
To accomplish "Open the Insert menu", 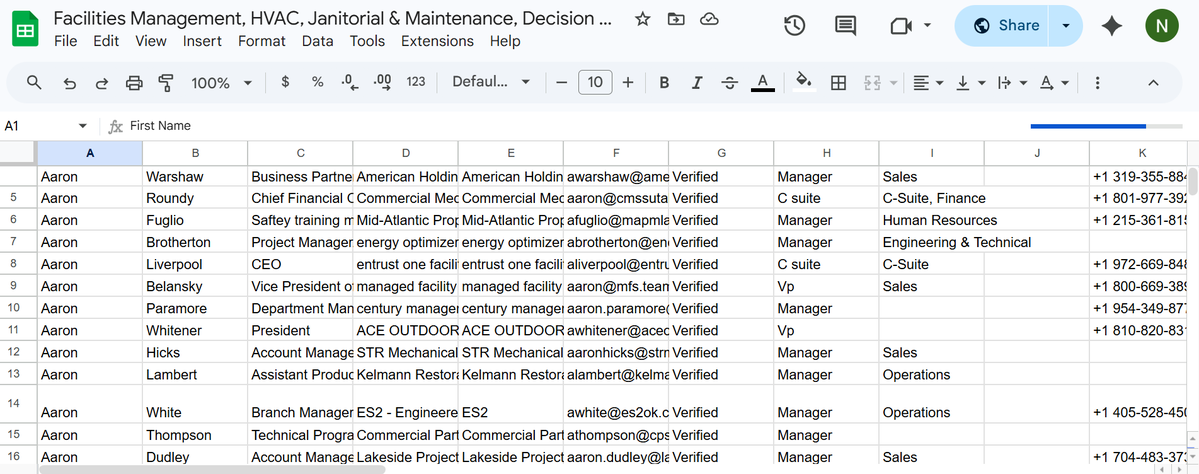I will [x=202, y=41].
